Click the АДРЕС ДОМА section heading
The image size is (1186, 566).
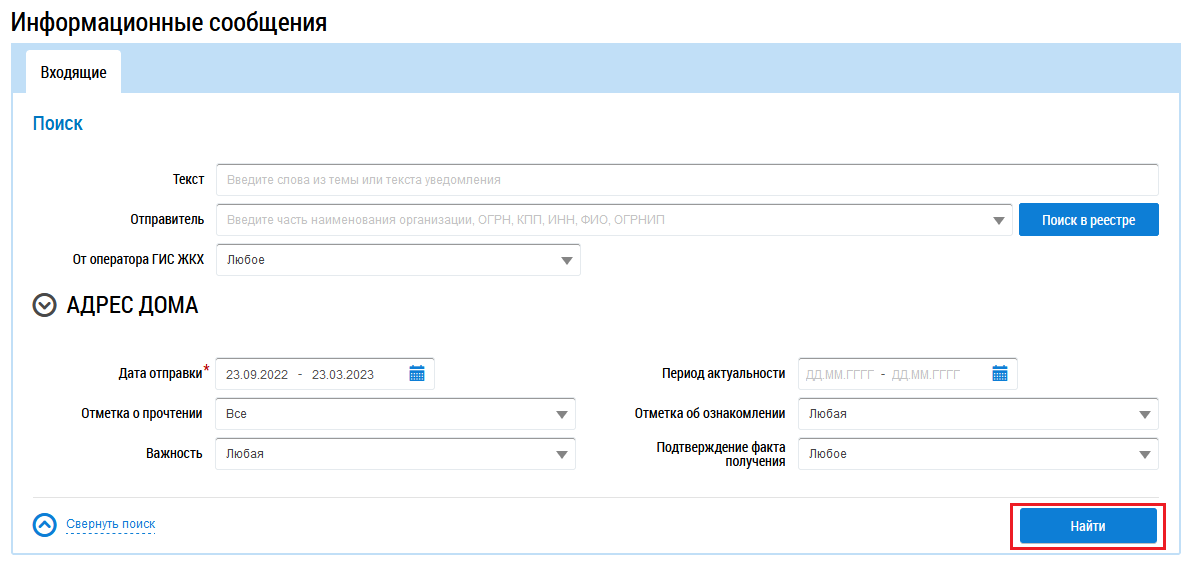click(132, 306)
